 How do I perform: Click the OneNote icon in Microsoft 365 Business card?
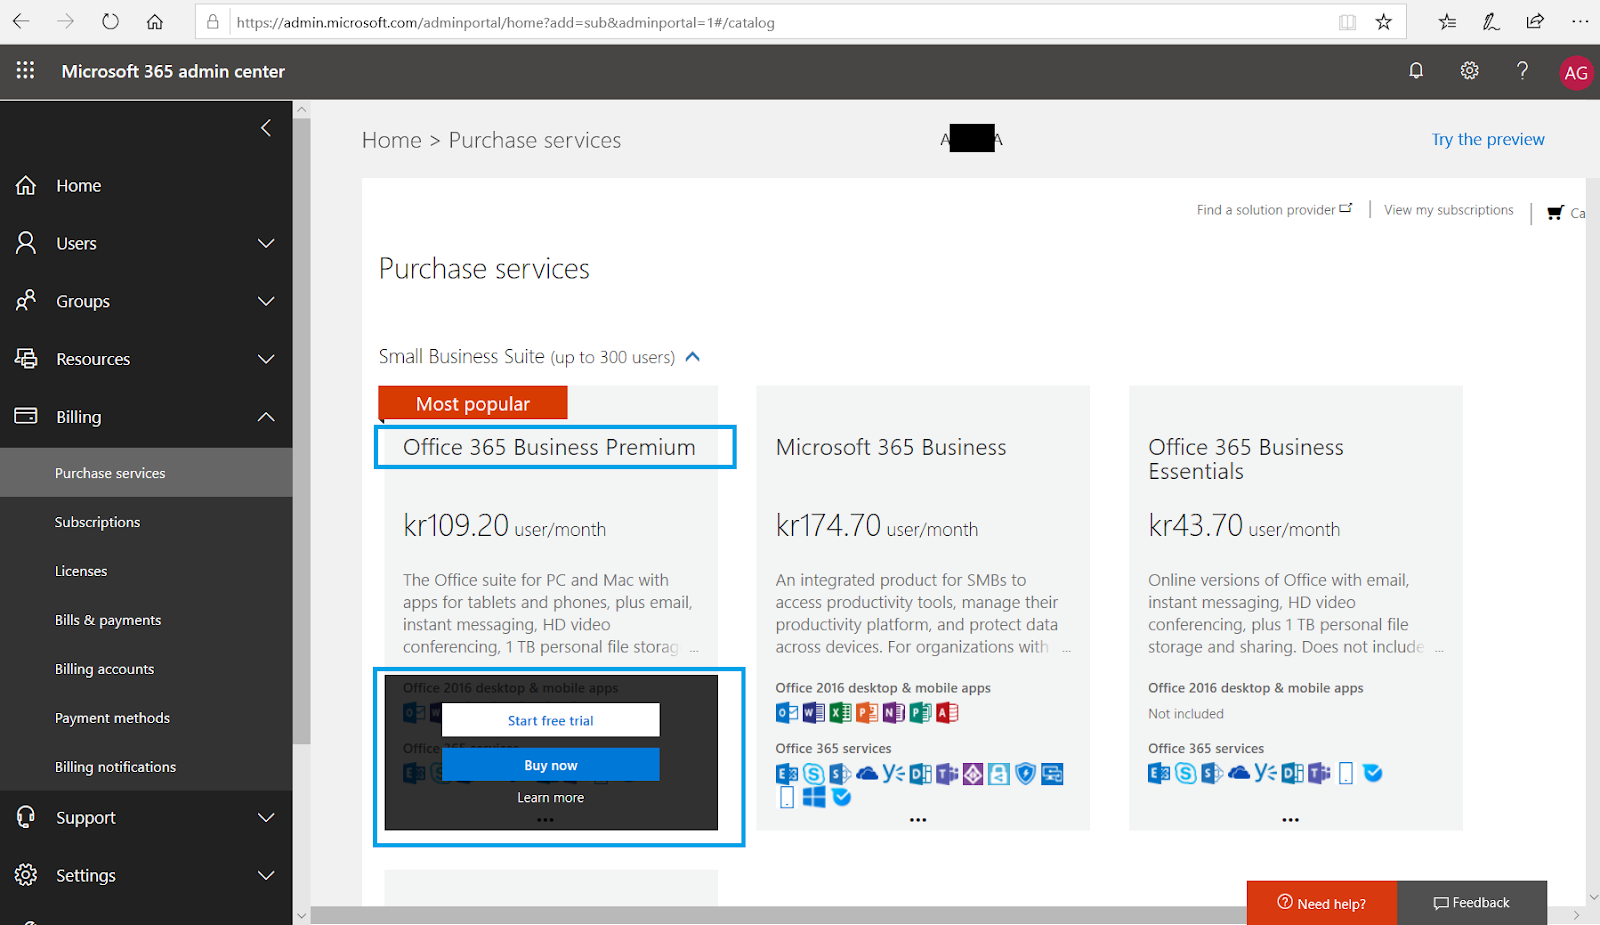pos(893,713)
